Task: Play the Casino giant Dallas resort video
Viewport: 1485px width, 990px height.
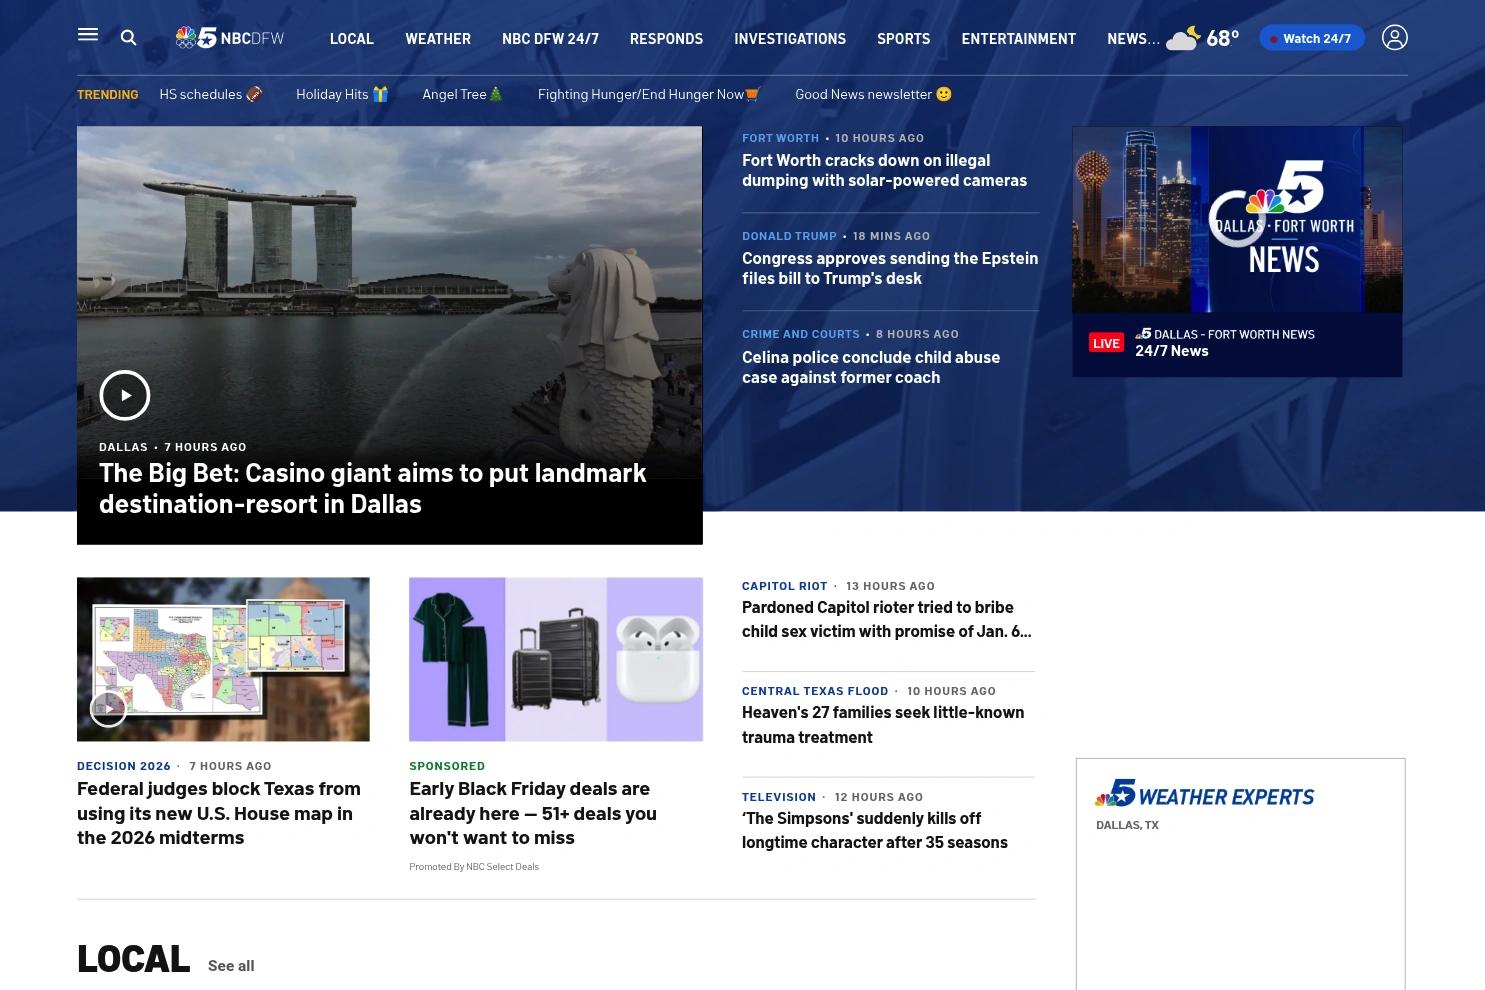Action: coord(125,395)
